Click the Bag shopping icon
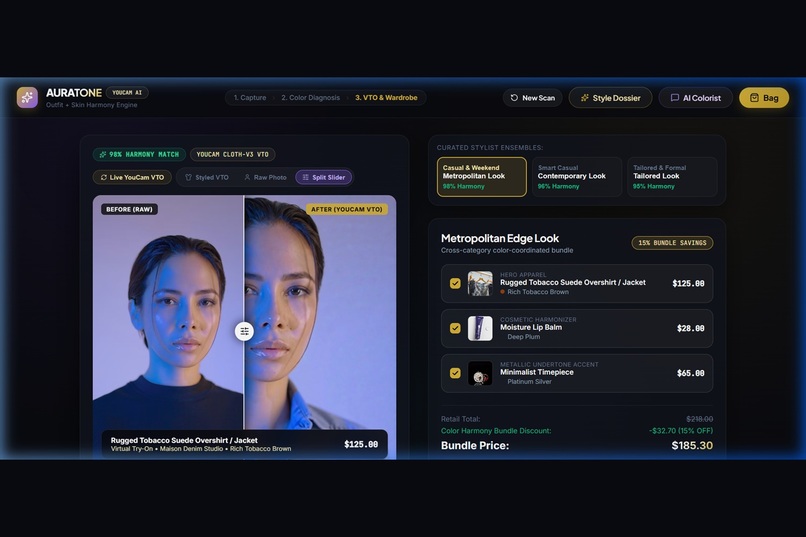Viewport: 806px width, 537px height. (754, 98)
